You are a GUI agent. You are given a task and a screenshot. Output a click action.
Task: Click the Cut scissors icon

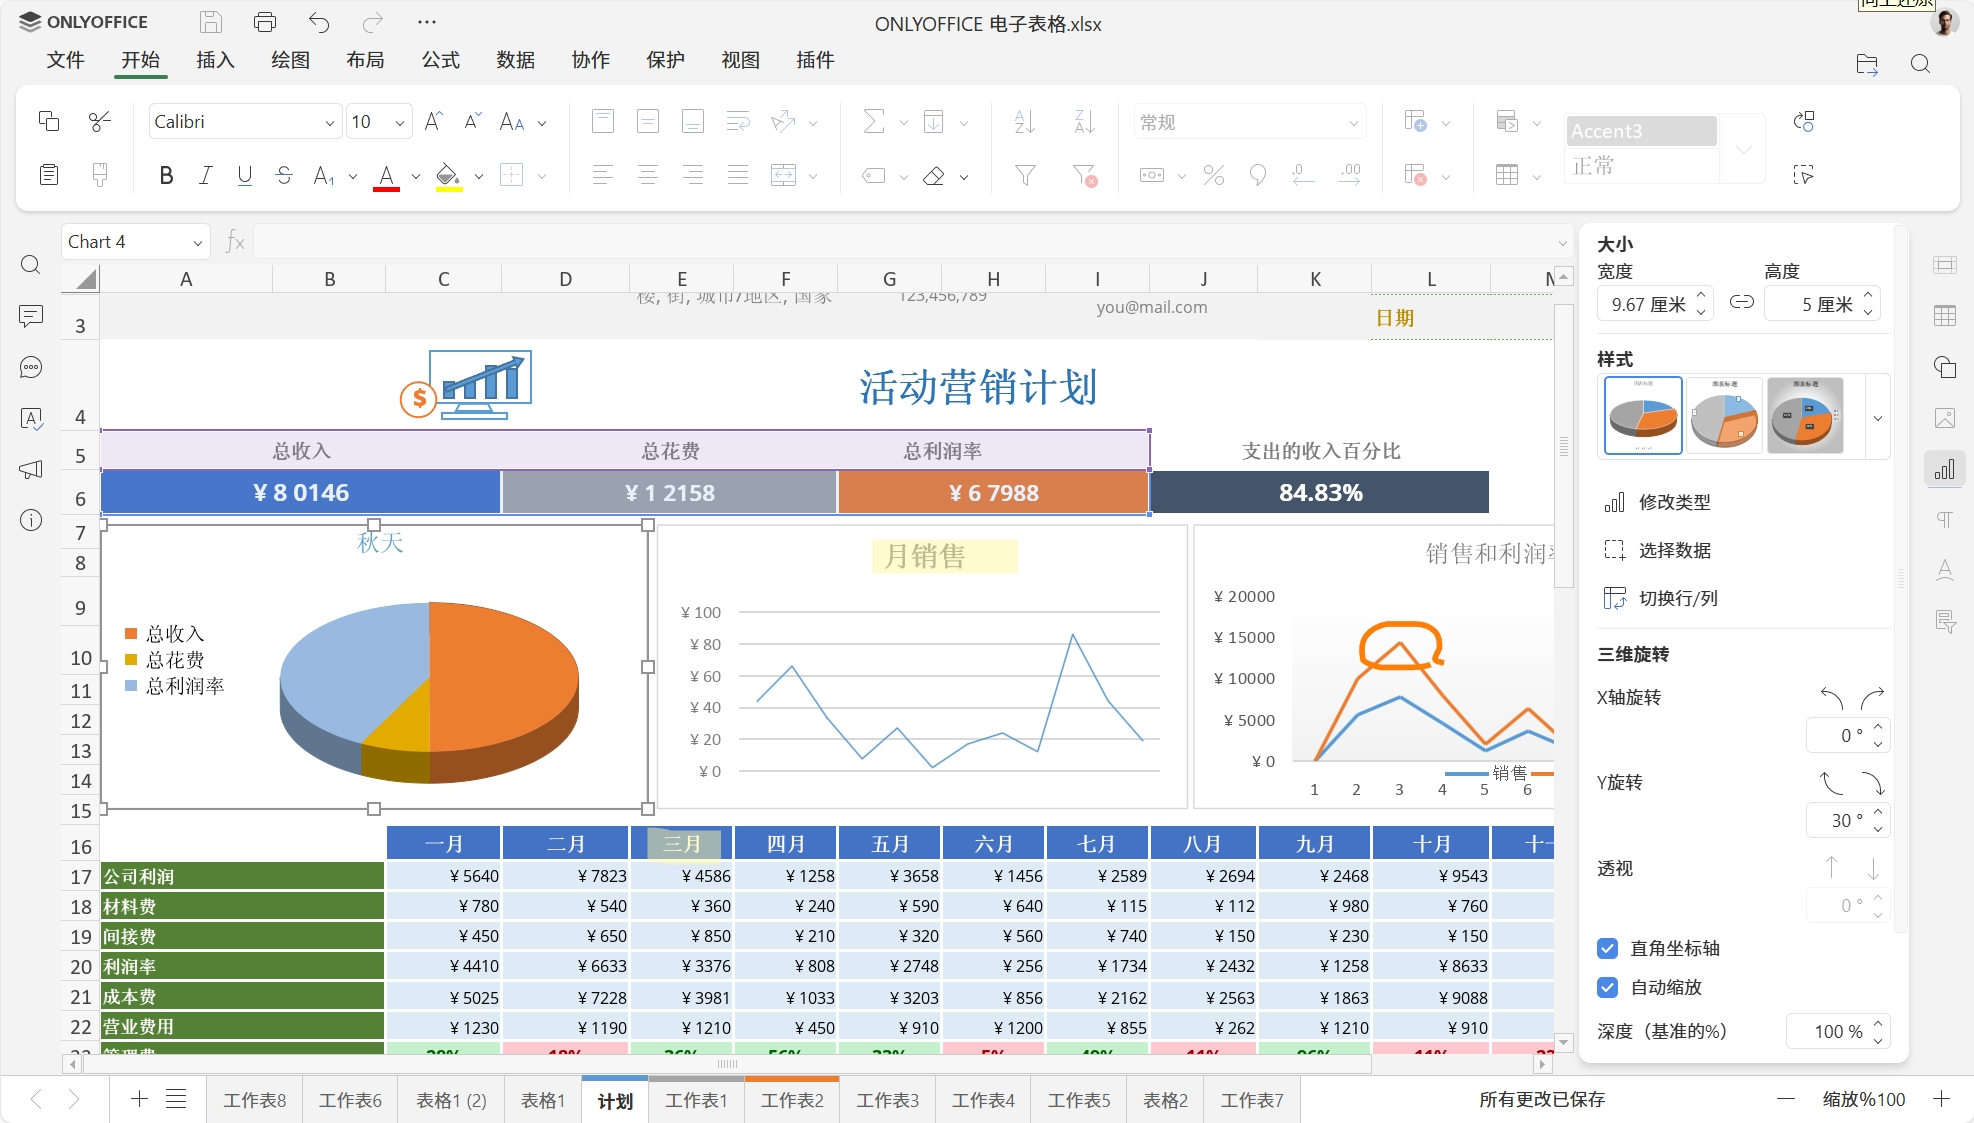[x=99, y=121]
